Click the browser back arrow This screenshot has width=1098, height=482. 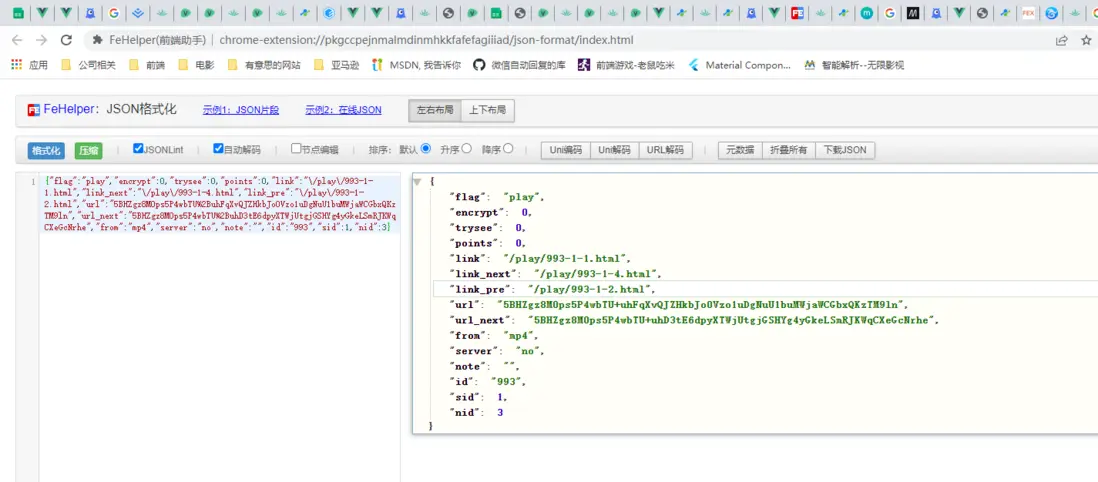coord(17,40)
